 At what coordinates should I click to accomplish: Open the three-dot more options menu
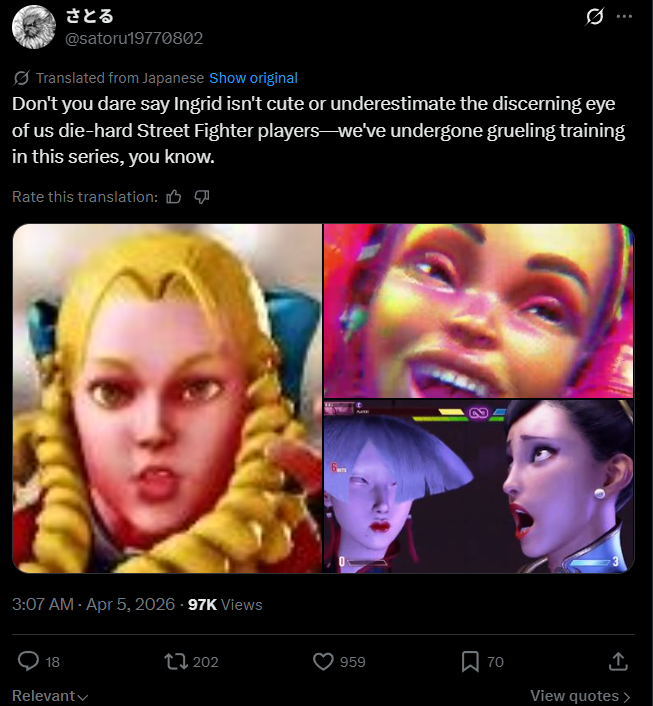[x=624, y=17]
